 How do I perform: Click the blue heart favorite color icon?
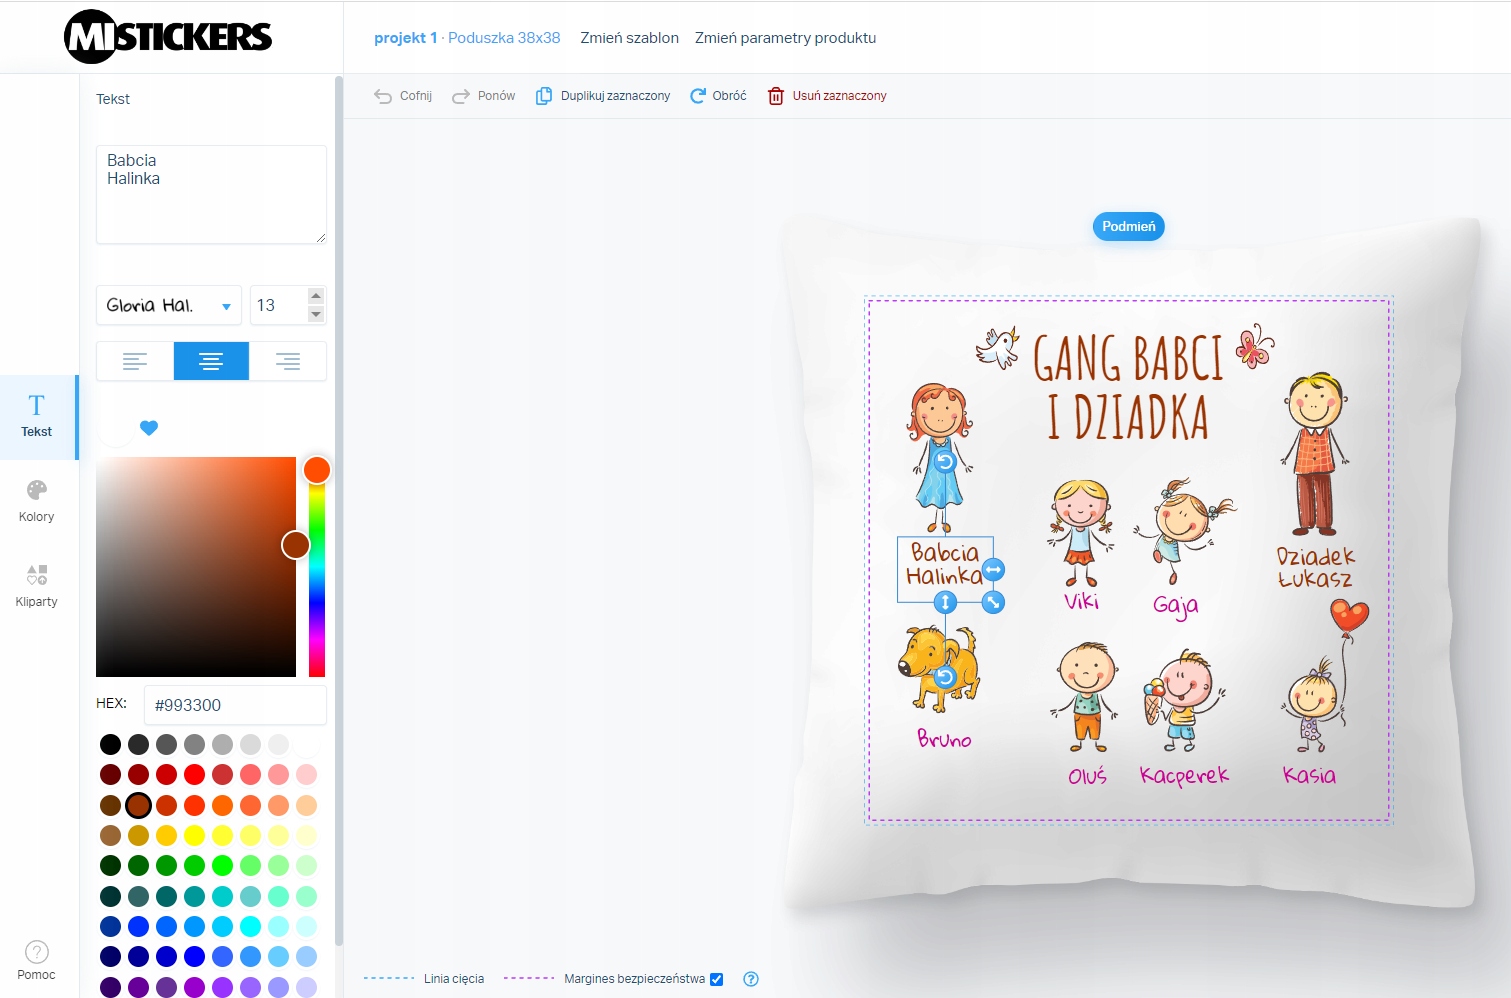pos(149,428)
